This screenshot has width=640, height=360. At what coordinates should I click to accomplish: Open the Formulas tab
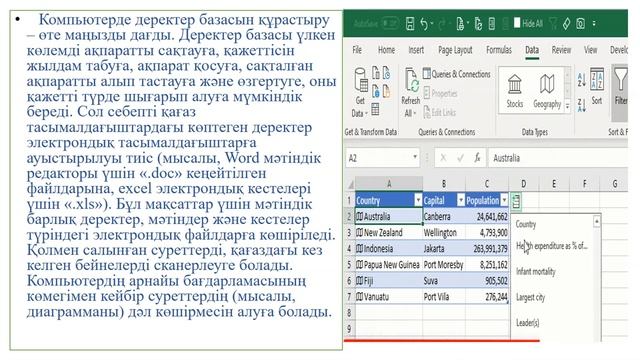pos(499,50)
